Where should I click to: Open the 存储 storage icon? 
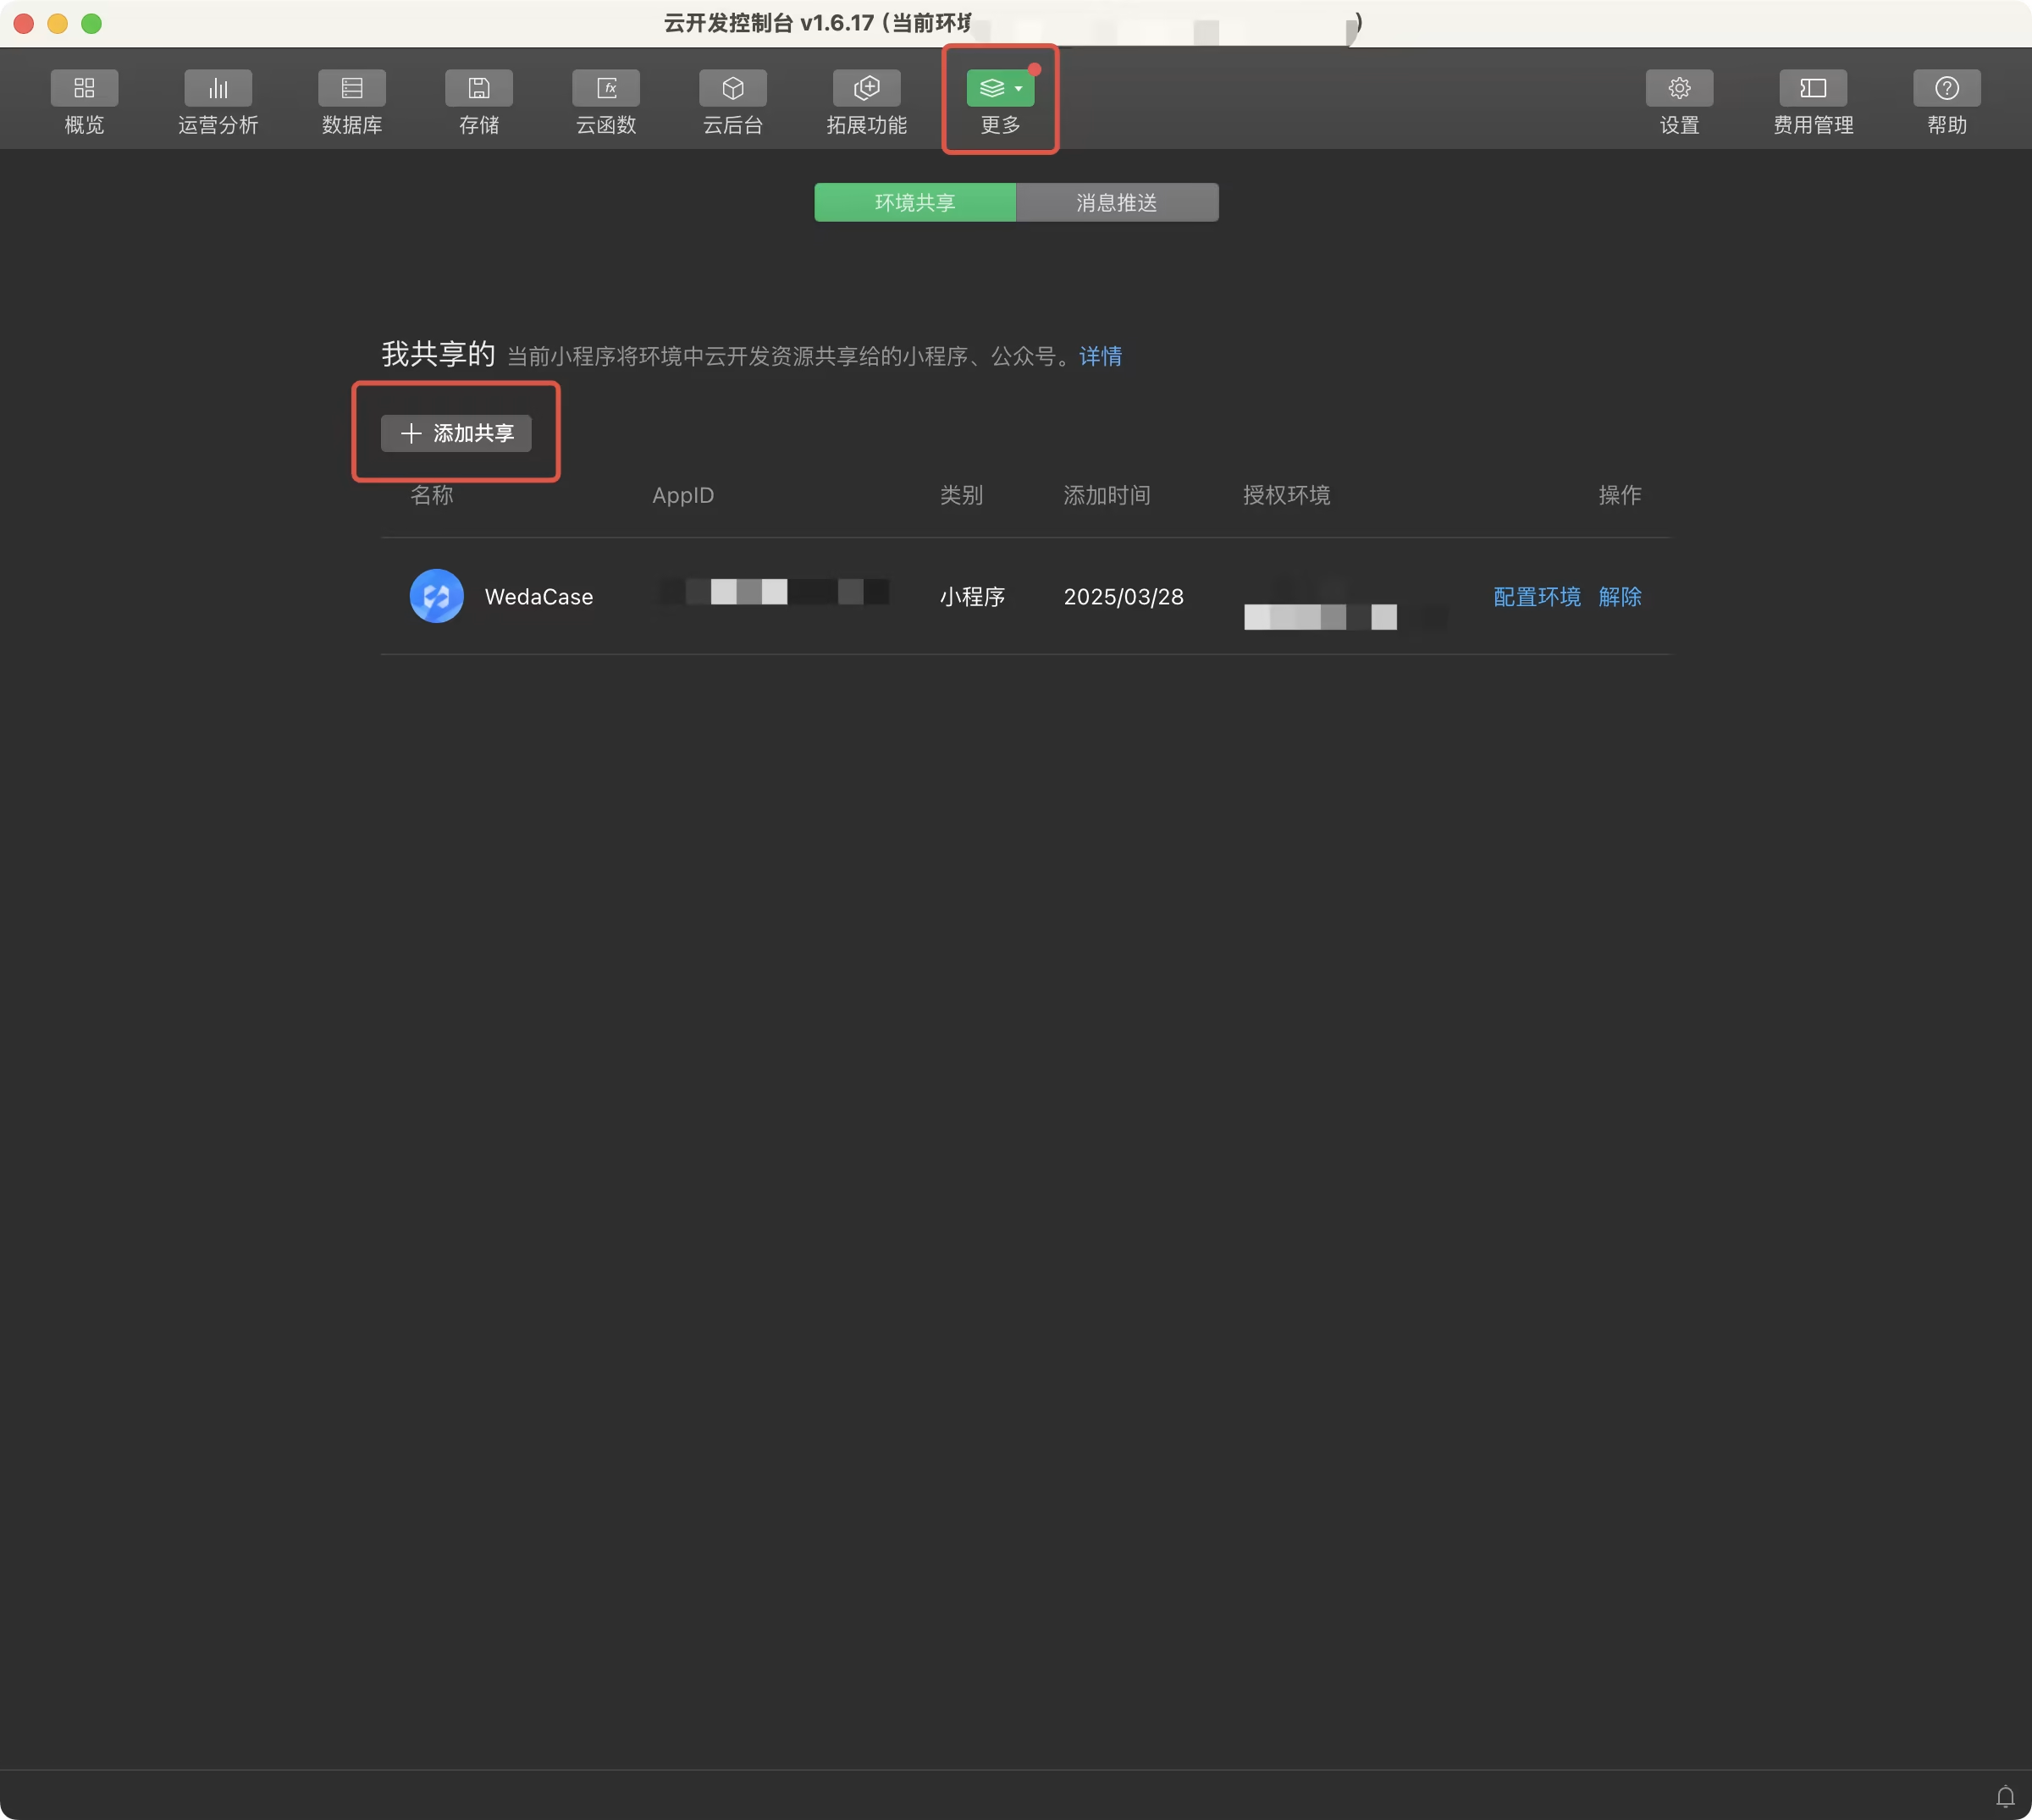pos(479,88)
